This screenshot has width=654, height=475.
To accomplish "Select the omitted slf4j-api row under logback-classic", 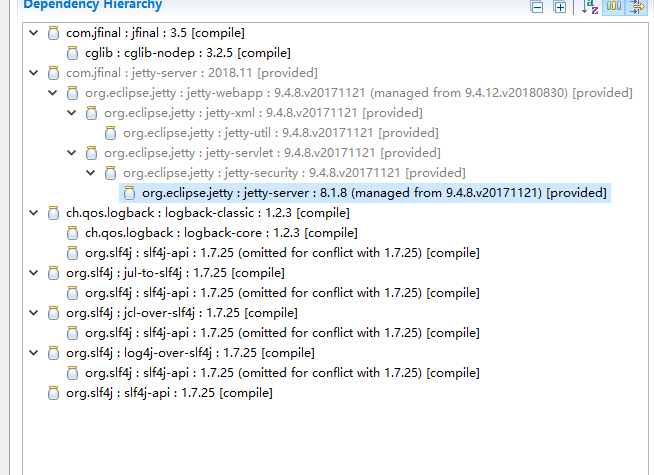I will tap(282, 253).
